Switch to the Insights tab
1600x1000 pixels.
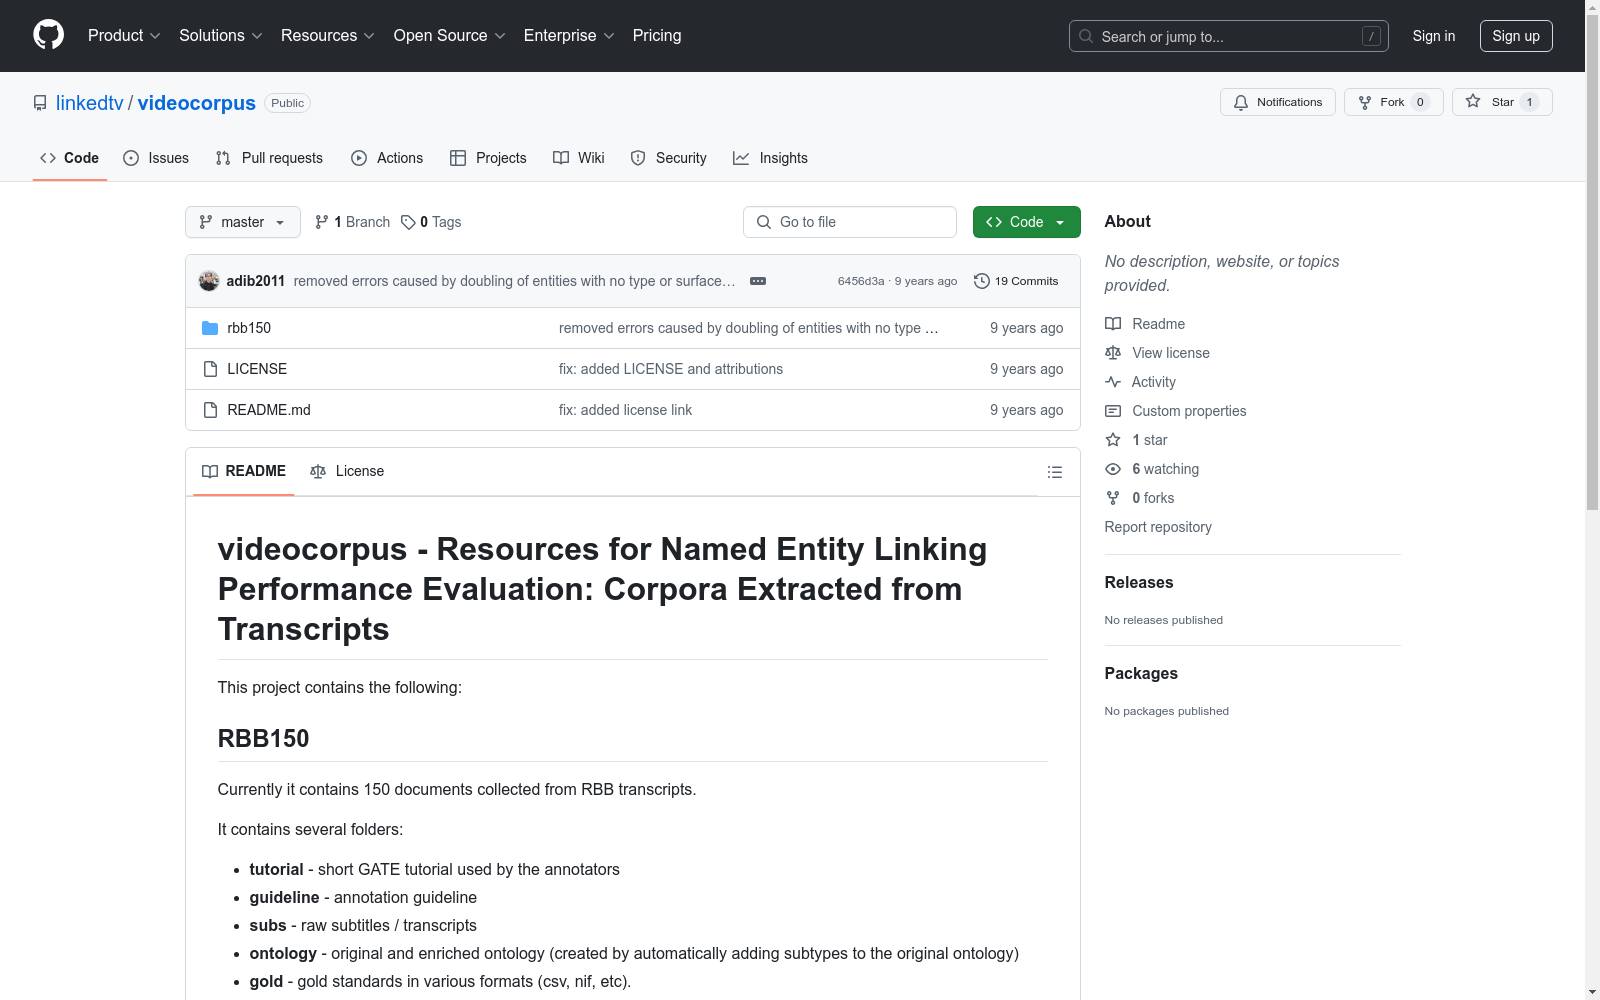pos(770,158)
